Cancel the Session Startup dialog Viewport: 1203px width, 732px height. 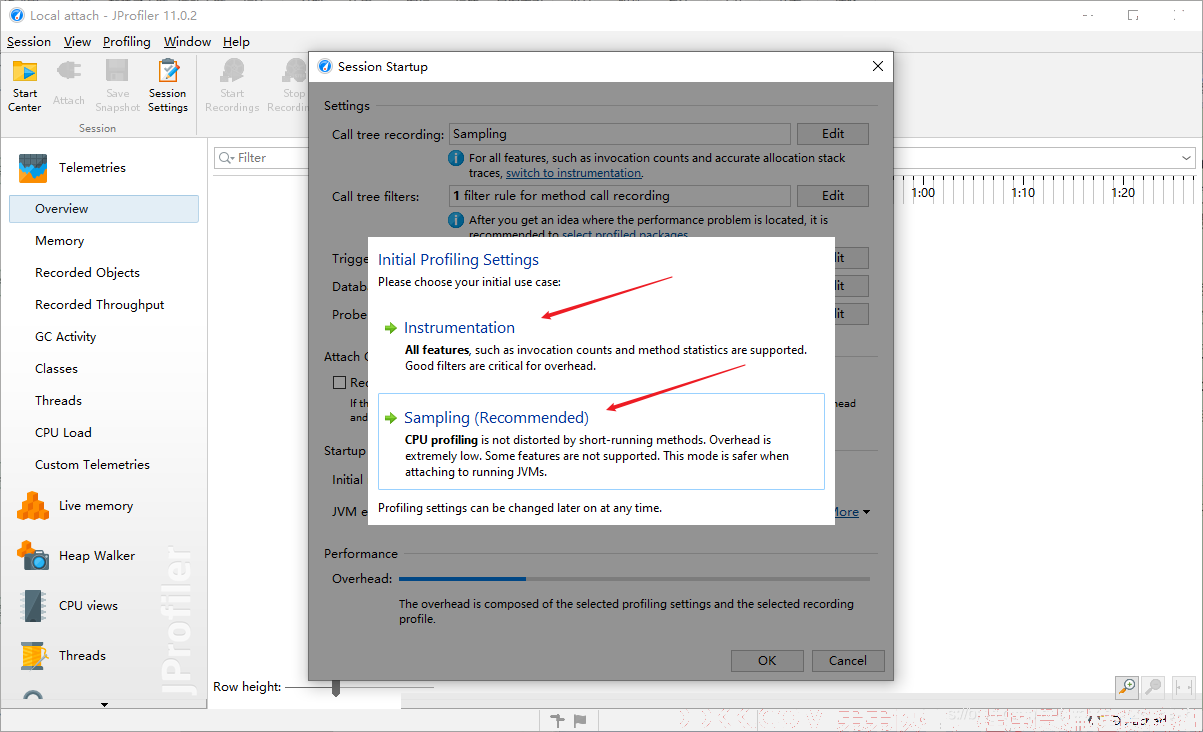(848, 660)
